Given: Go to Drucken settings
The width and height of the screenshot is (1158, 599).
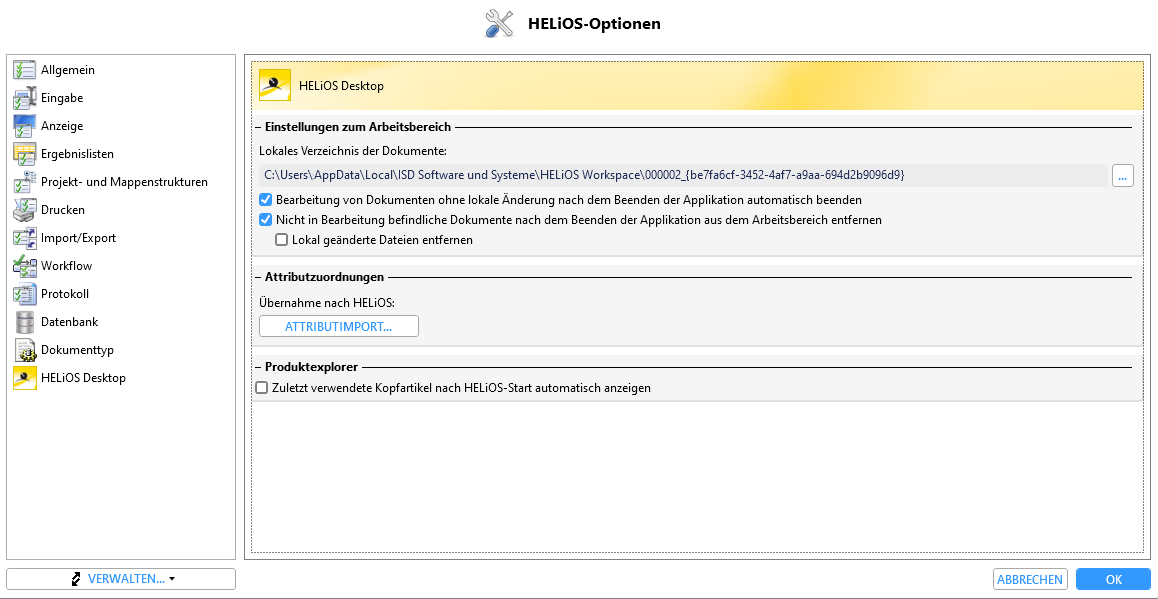Looking at the screenshot, I should pos(63,210).
